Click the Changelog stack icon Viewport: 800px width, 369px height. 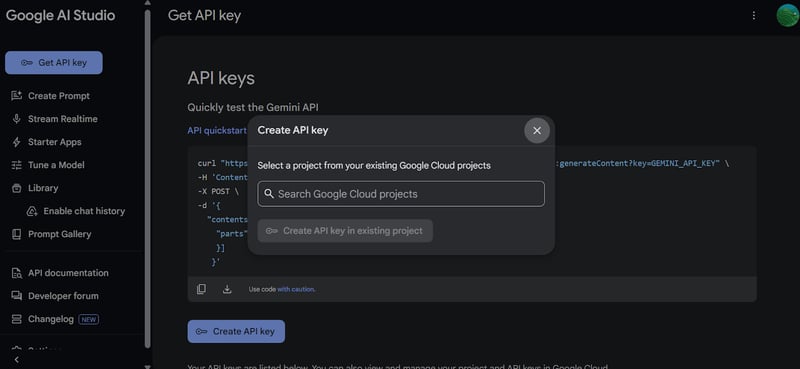point(17,319)
